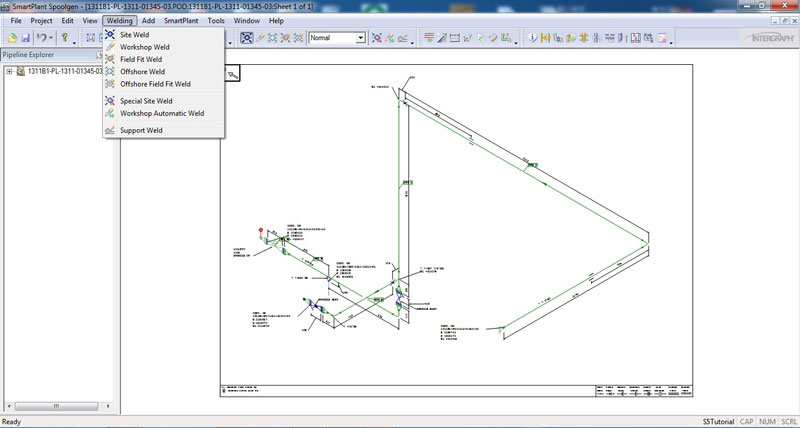The image size is (800, 428).
Task: Open a file with the folder icon
Action: 12,38
